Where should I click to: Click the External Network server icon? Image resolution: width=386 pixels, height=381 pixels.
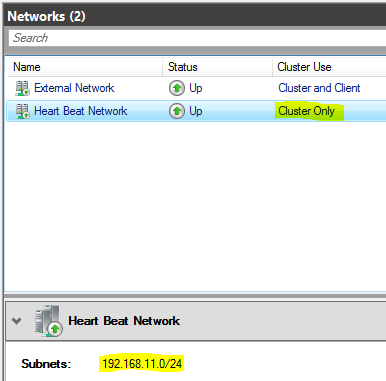(22, 88)
